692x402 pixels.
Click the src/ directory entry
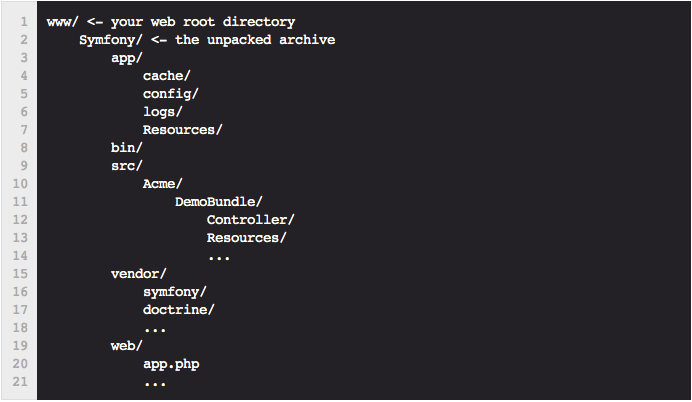coord(127,166)
